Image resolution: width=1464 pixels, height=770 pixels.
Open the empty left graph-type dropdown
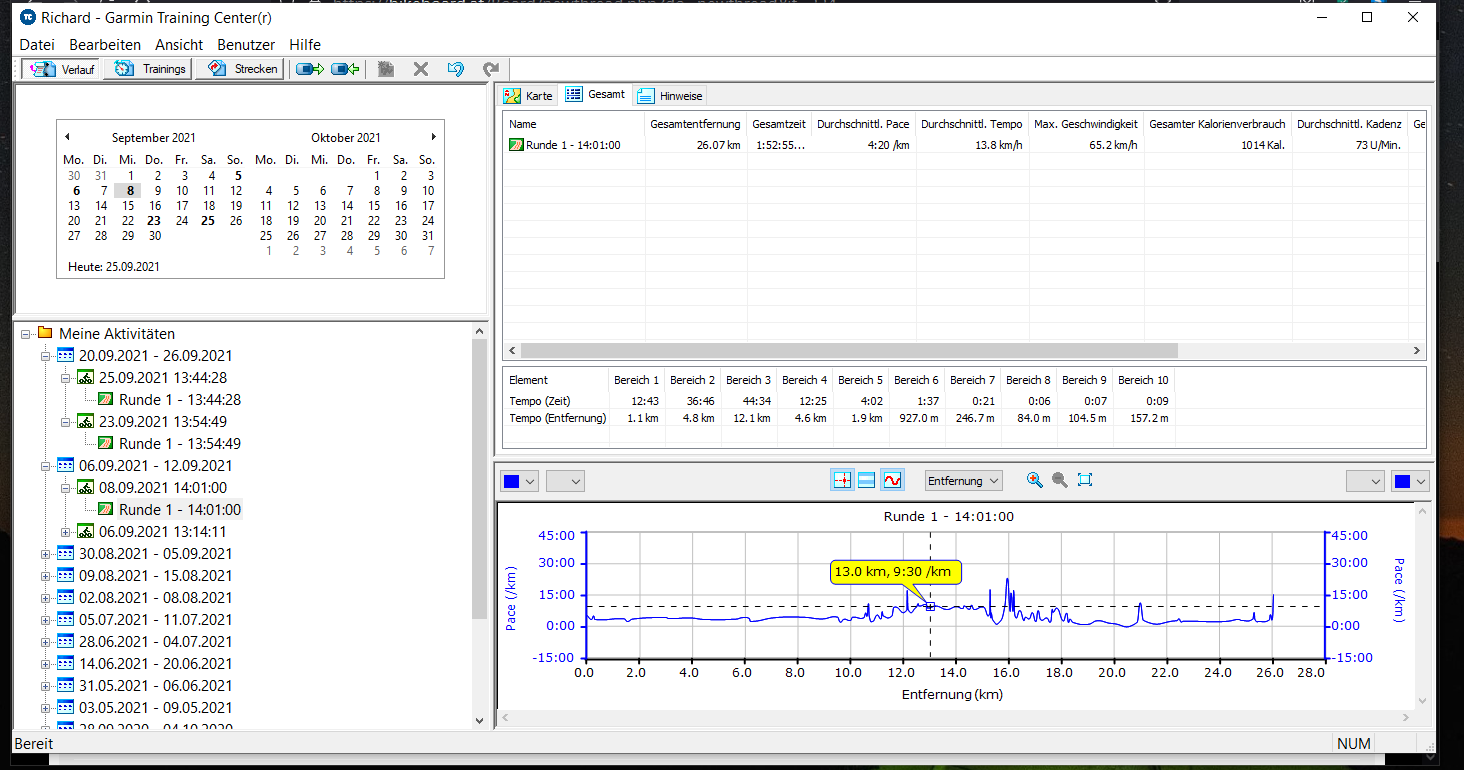pos(565,481)
